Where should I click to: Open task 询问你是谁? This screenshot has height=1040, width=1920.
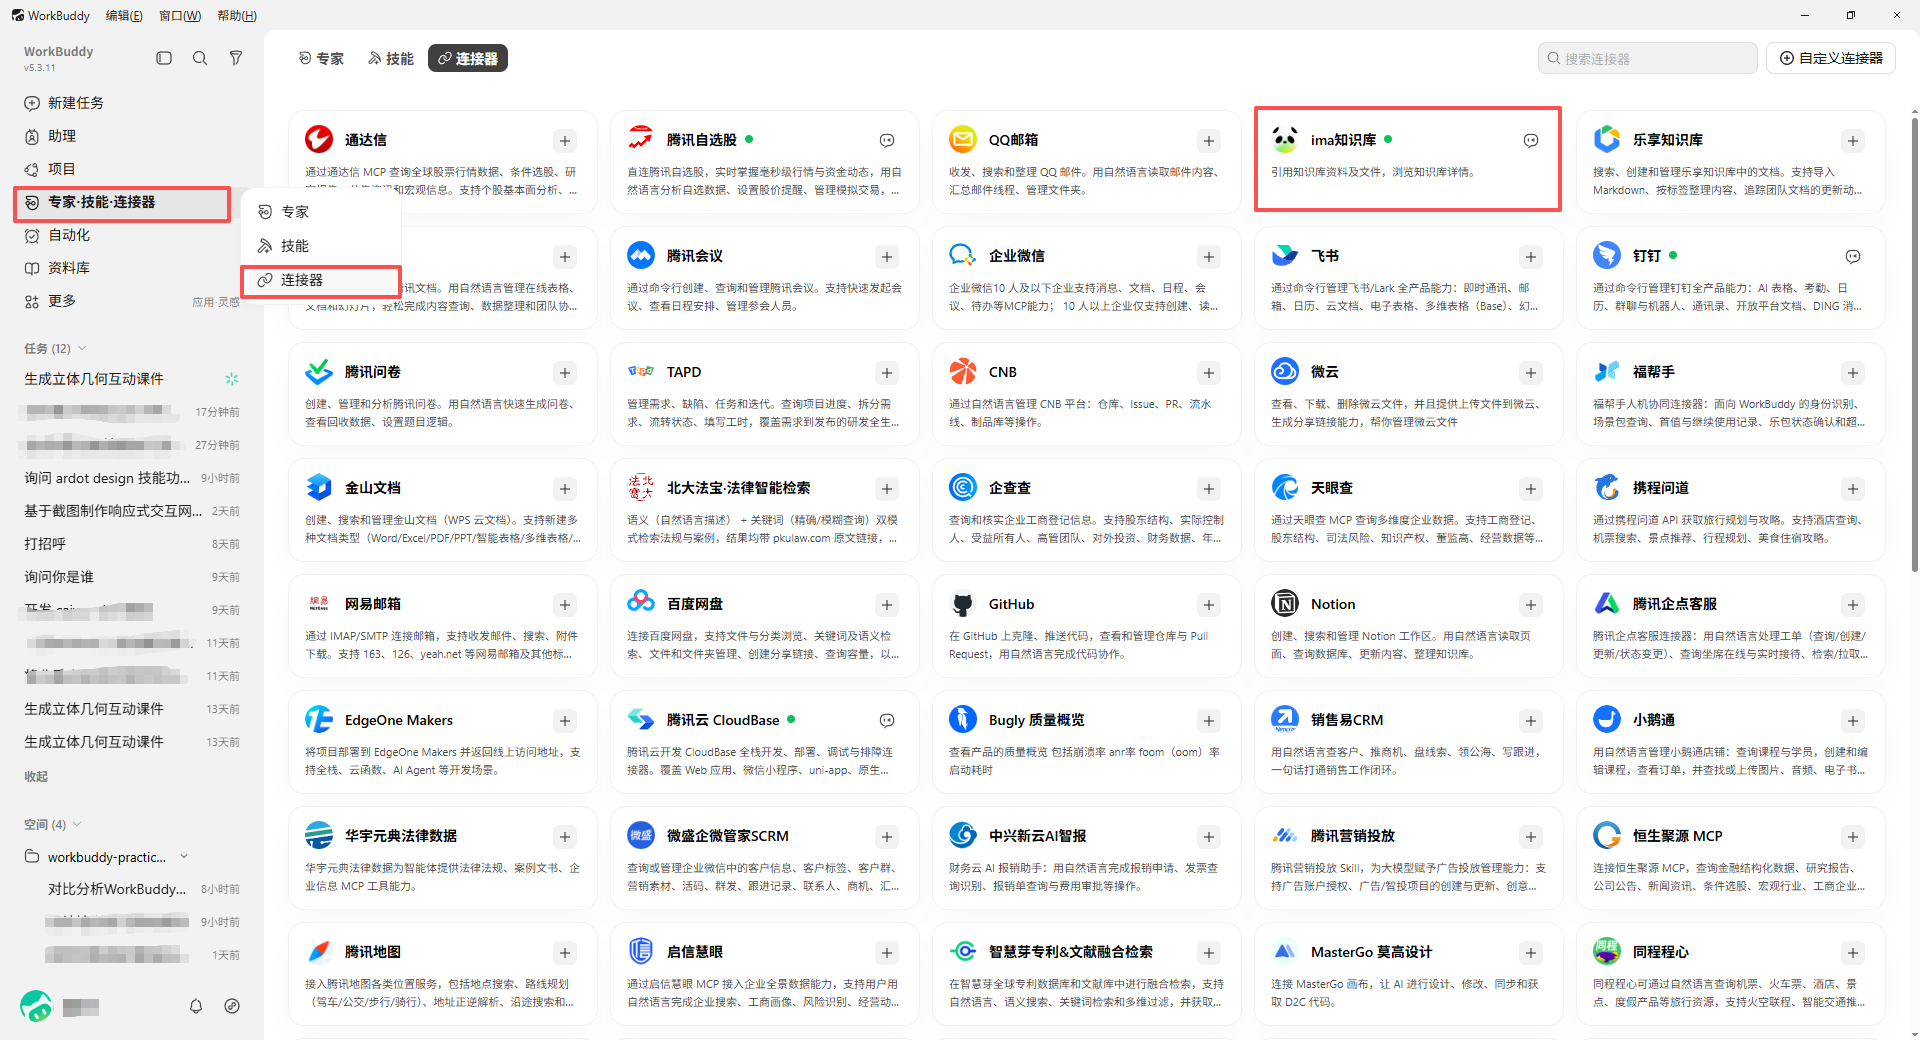tap(131, 577)
